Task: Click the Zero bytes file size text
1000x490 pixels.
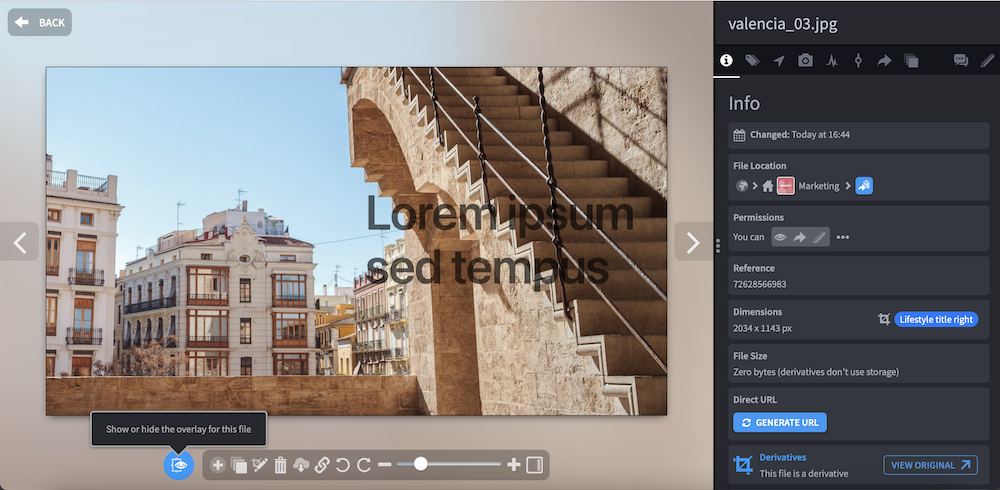Action: click(816, 372)
